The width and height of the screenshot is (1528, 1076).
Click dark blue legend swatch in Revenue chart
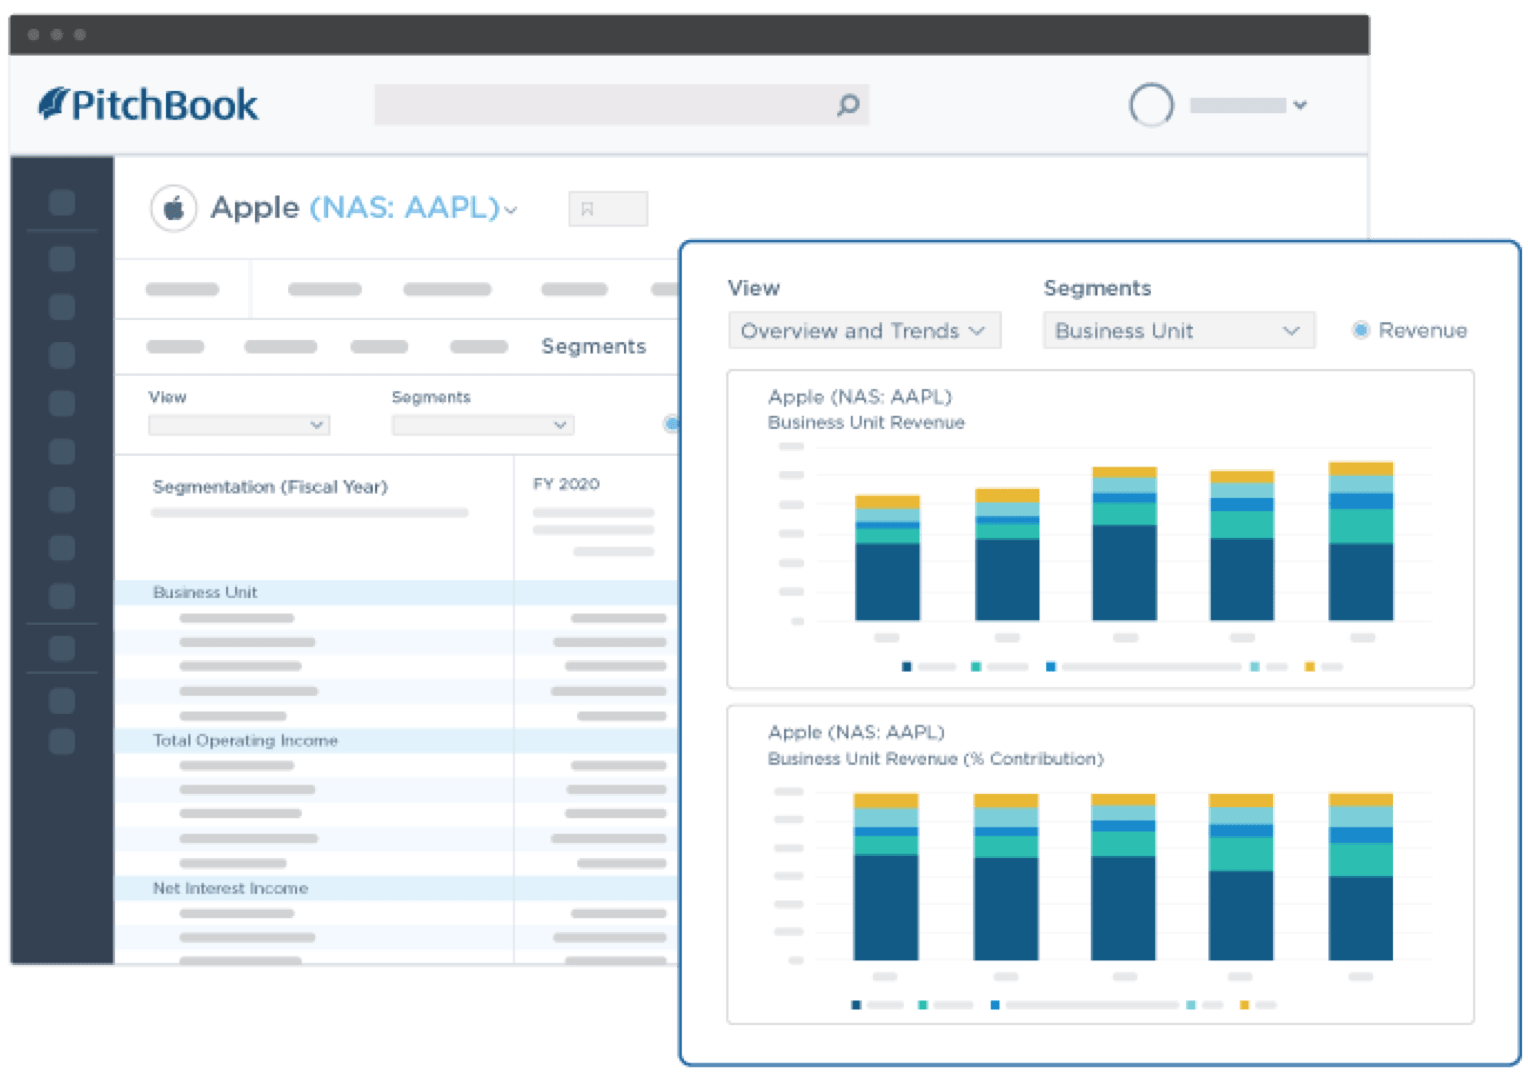point(906,667)
